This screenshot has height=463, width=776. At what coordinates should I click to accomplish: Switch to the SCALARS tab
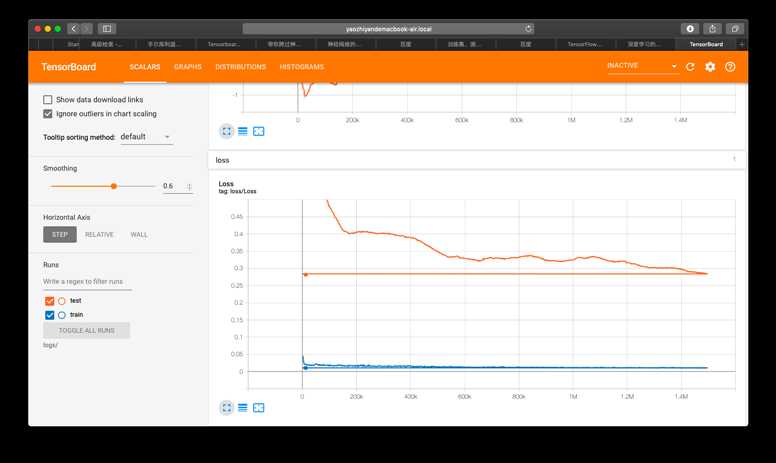[x=145, y=67]
